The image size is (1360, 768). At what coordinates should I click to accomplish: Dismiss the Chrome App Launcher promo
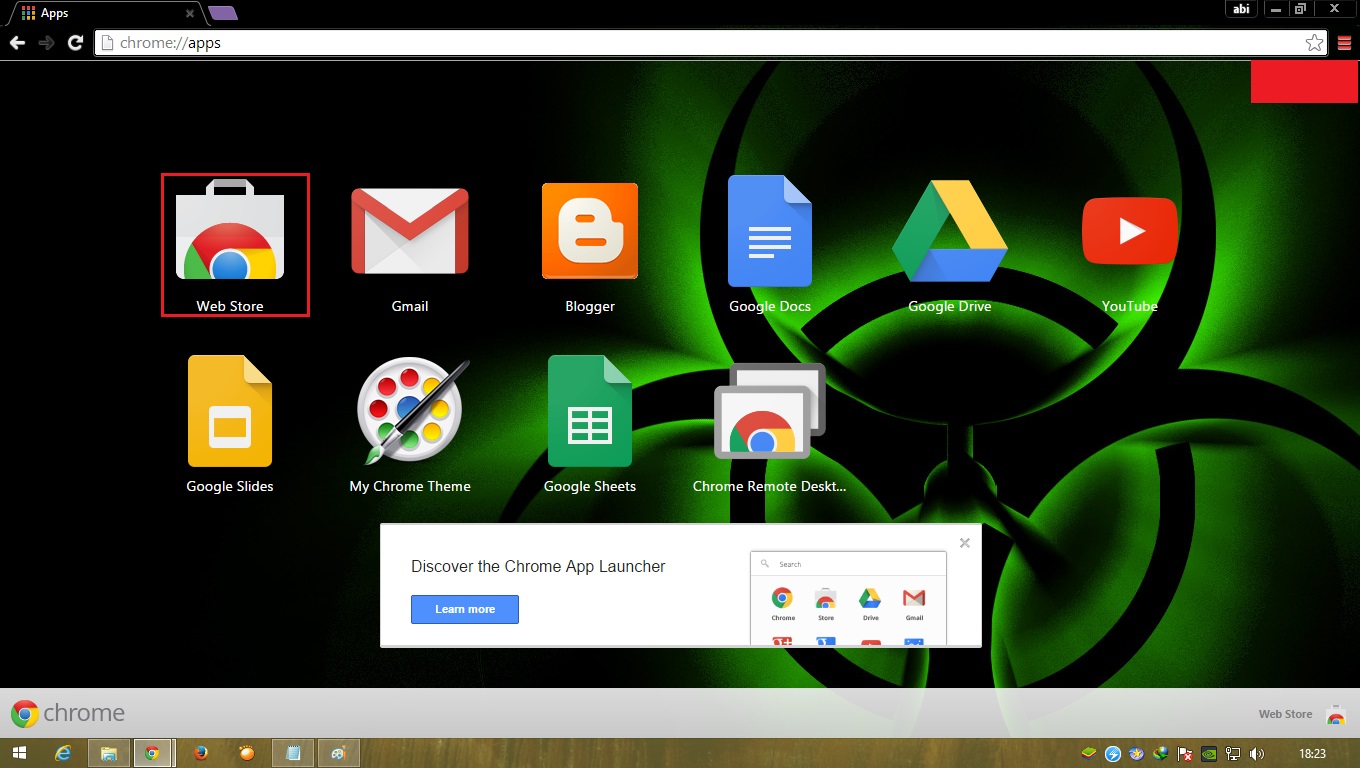(965, 543)
